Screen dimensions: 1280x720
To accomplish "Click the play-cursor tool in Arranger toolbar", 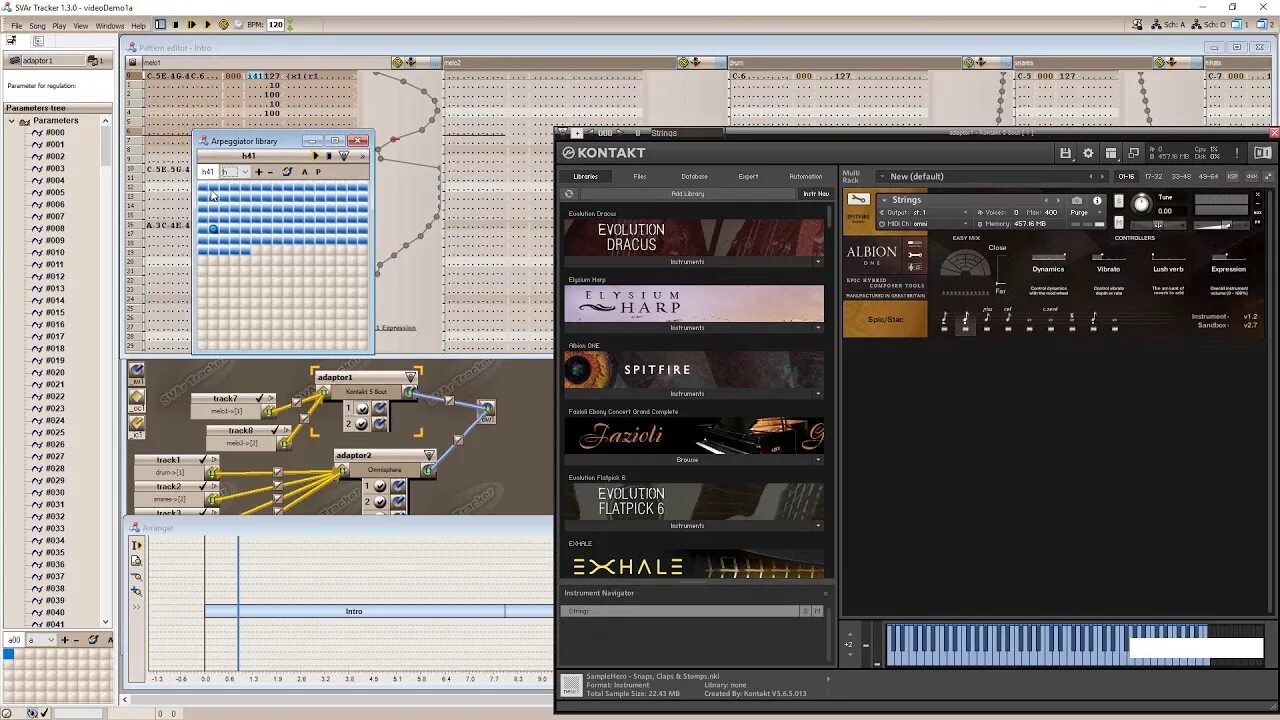I will pos(137,546).
